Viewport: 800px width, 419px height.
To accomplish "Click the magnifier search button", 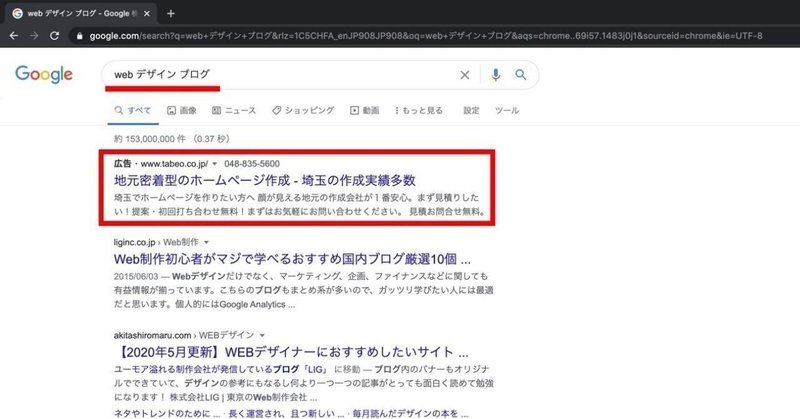I will point(520,75).
